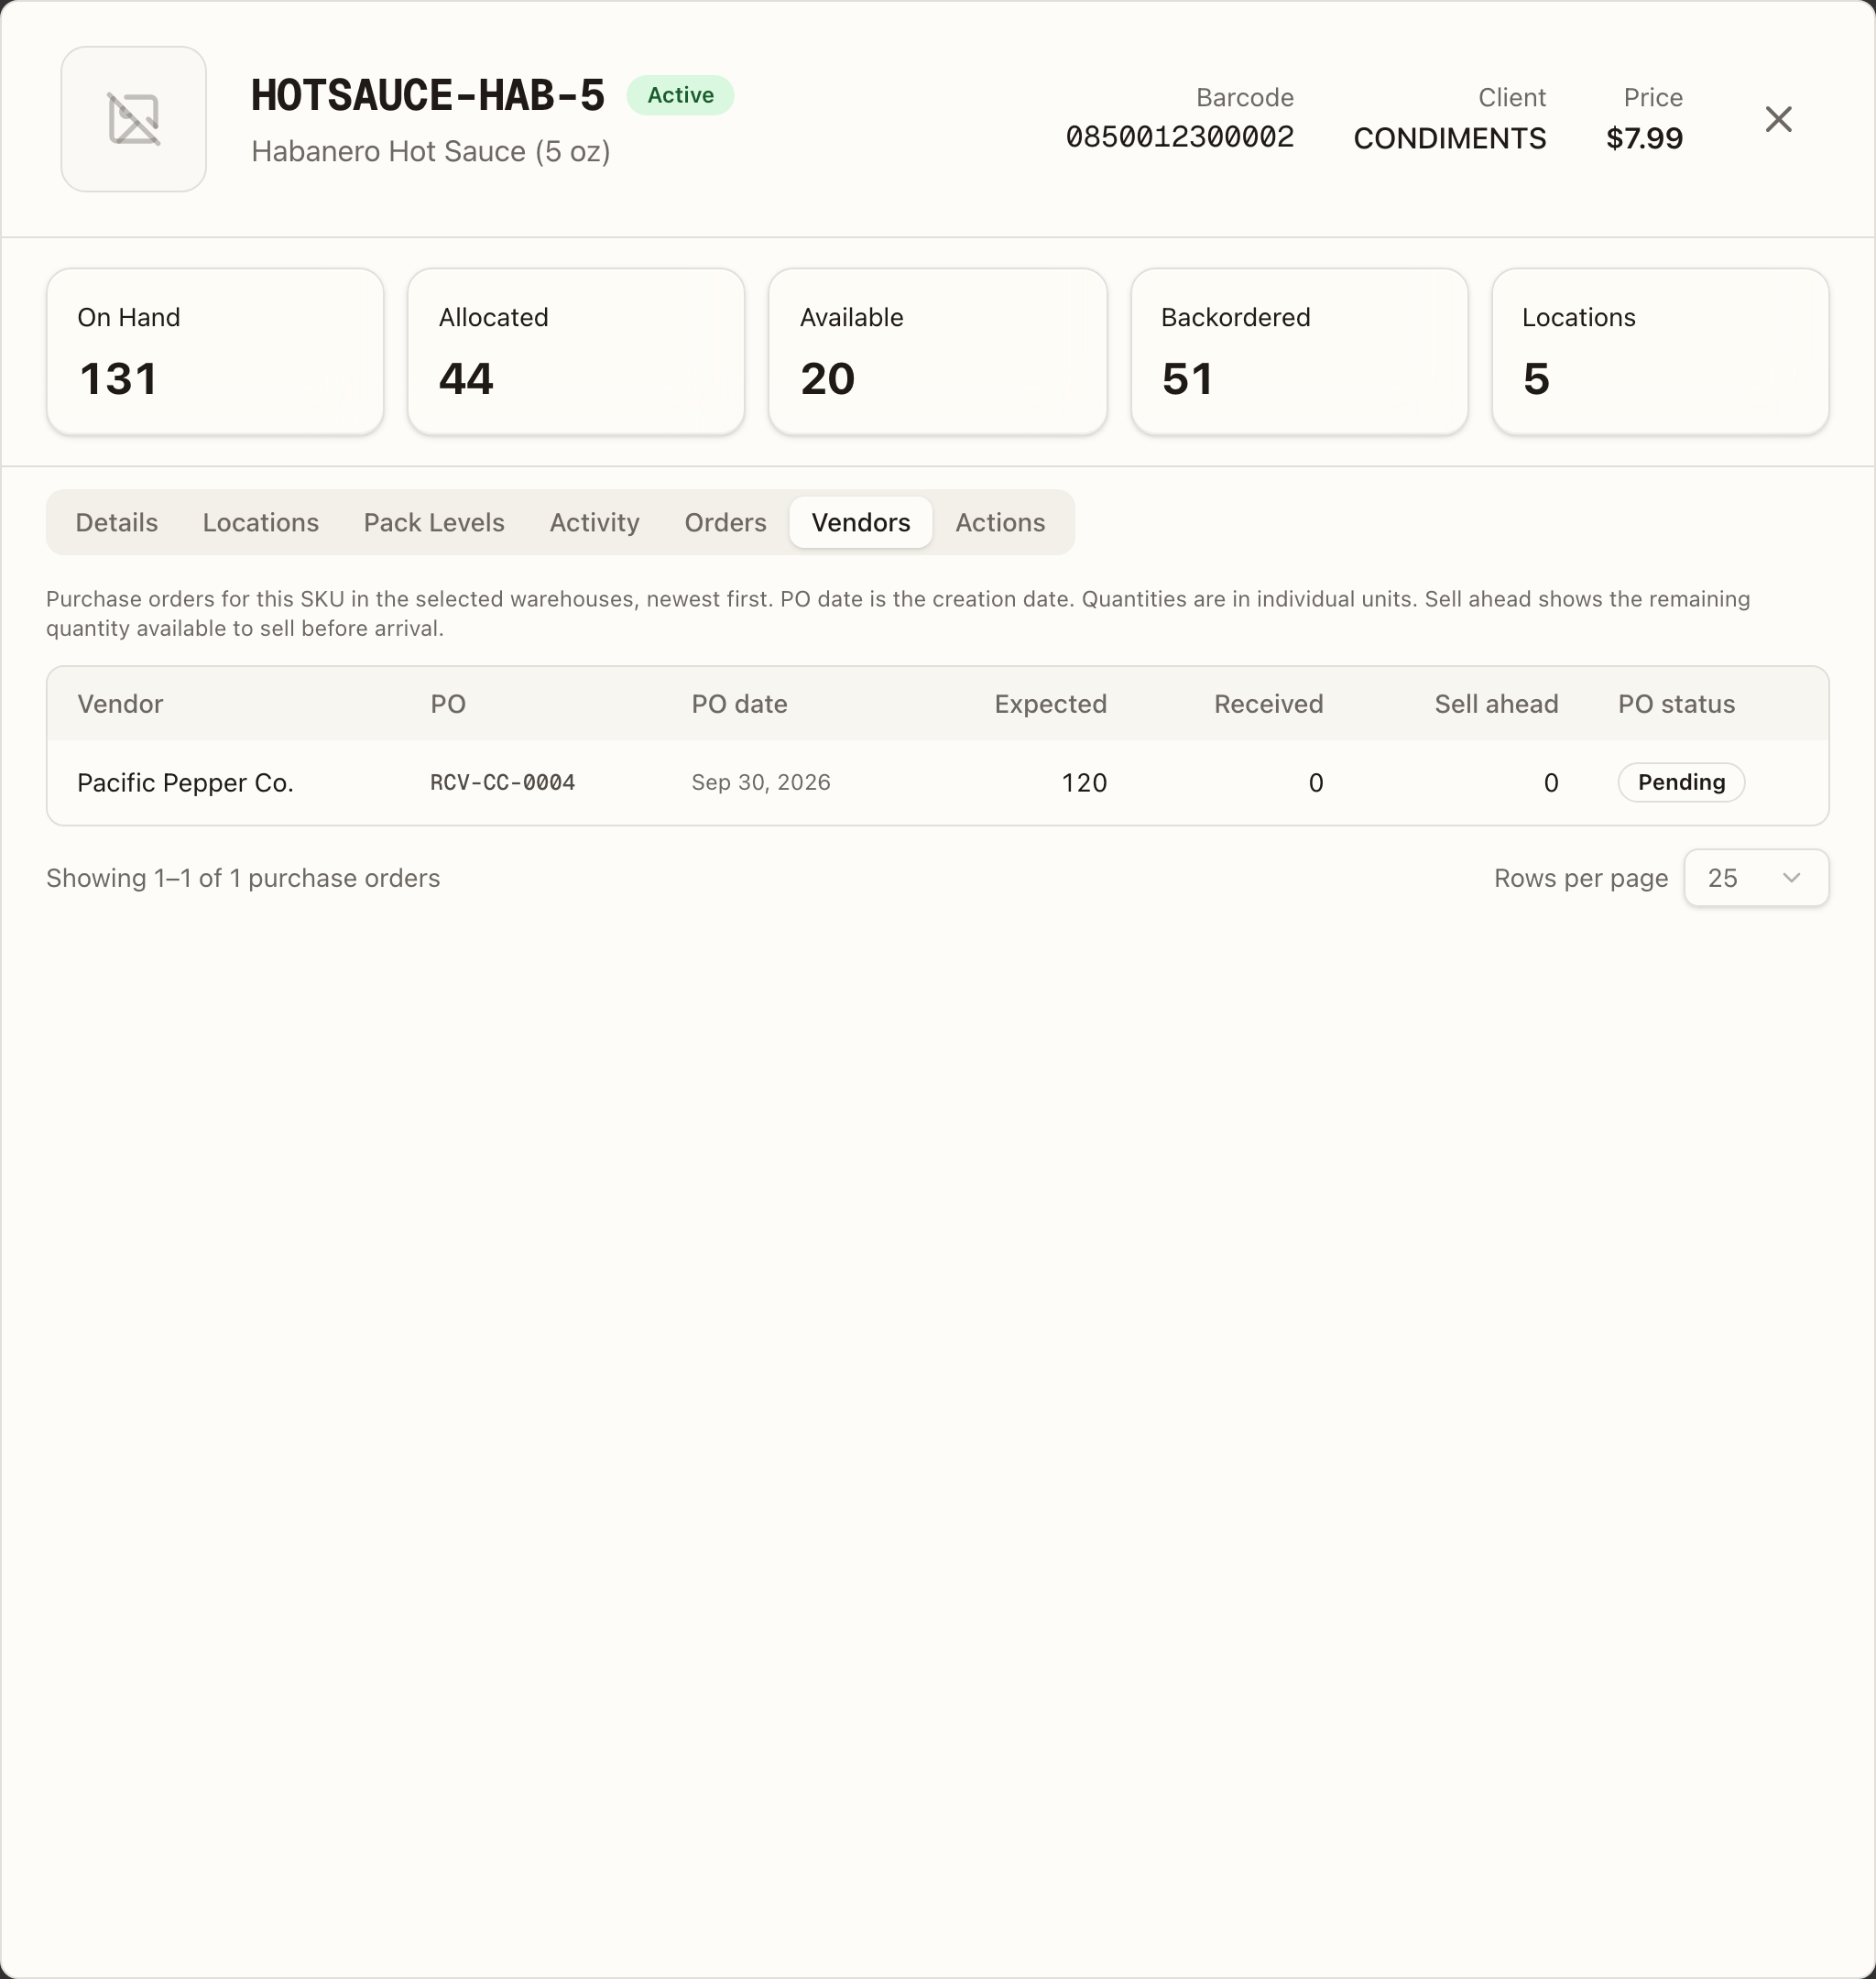Click the barcode value 0850012300002
Viewport: 1876px width, 1979px height.
(1179, 137)
